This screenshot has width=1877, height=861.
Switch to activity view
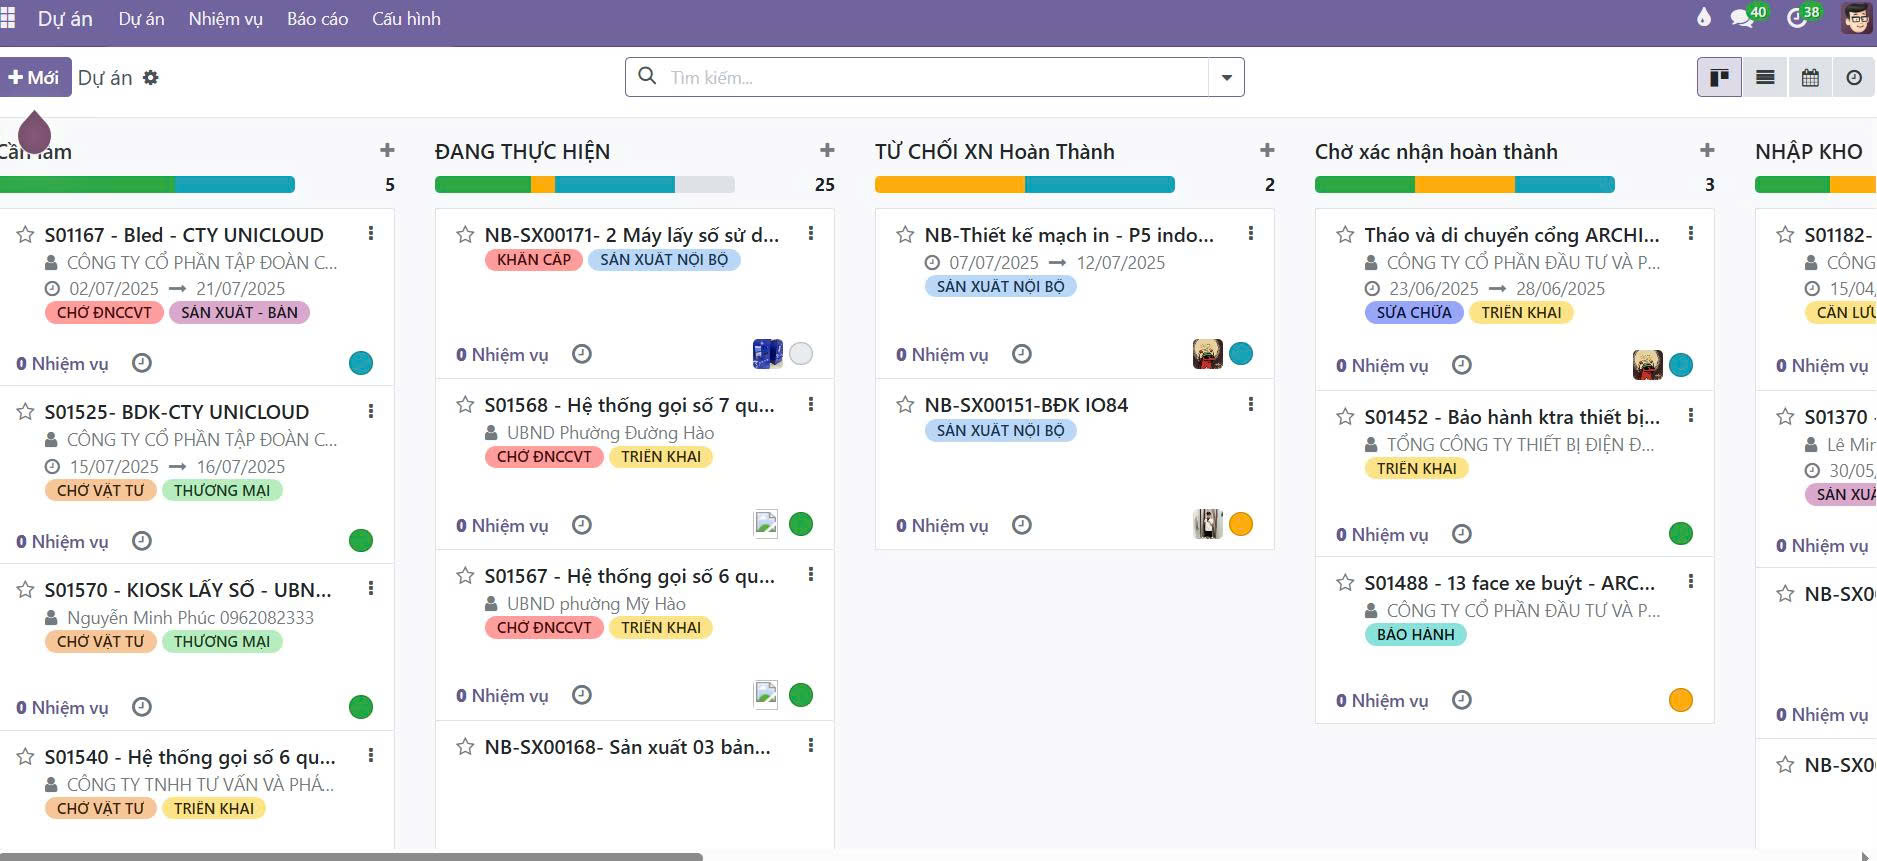1854,77
